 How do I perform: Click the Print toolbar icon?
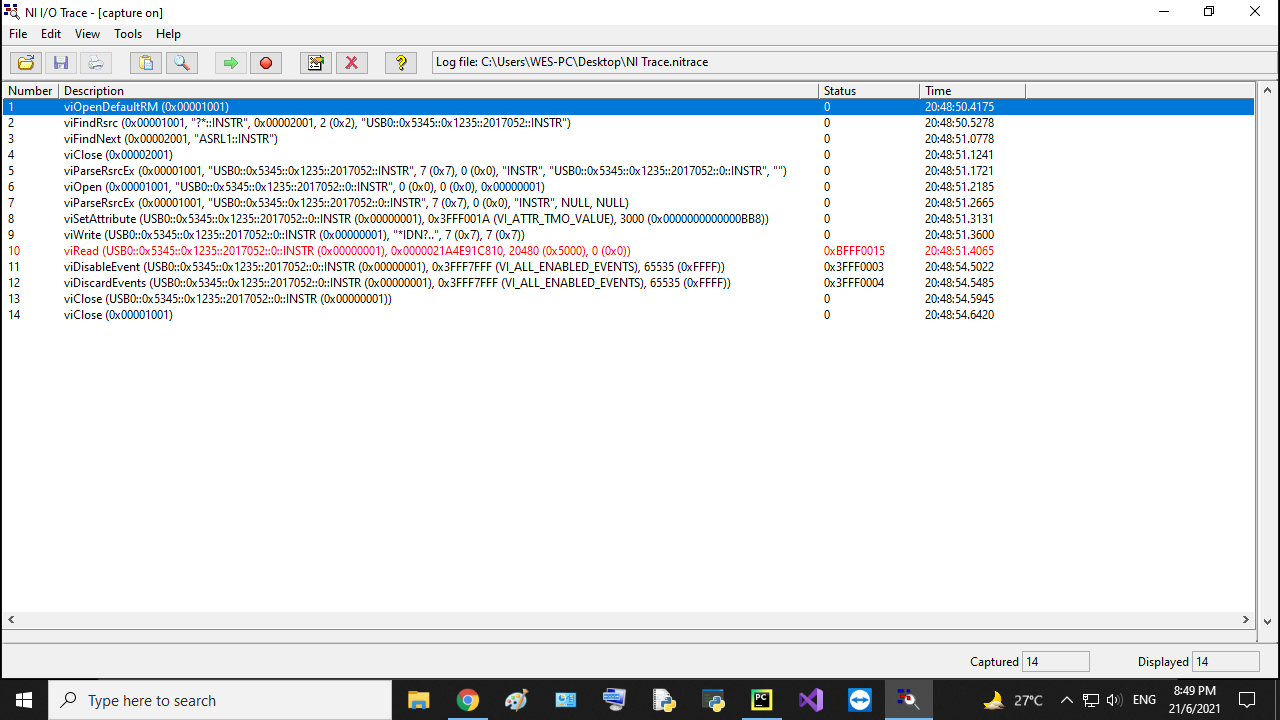96,63
